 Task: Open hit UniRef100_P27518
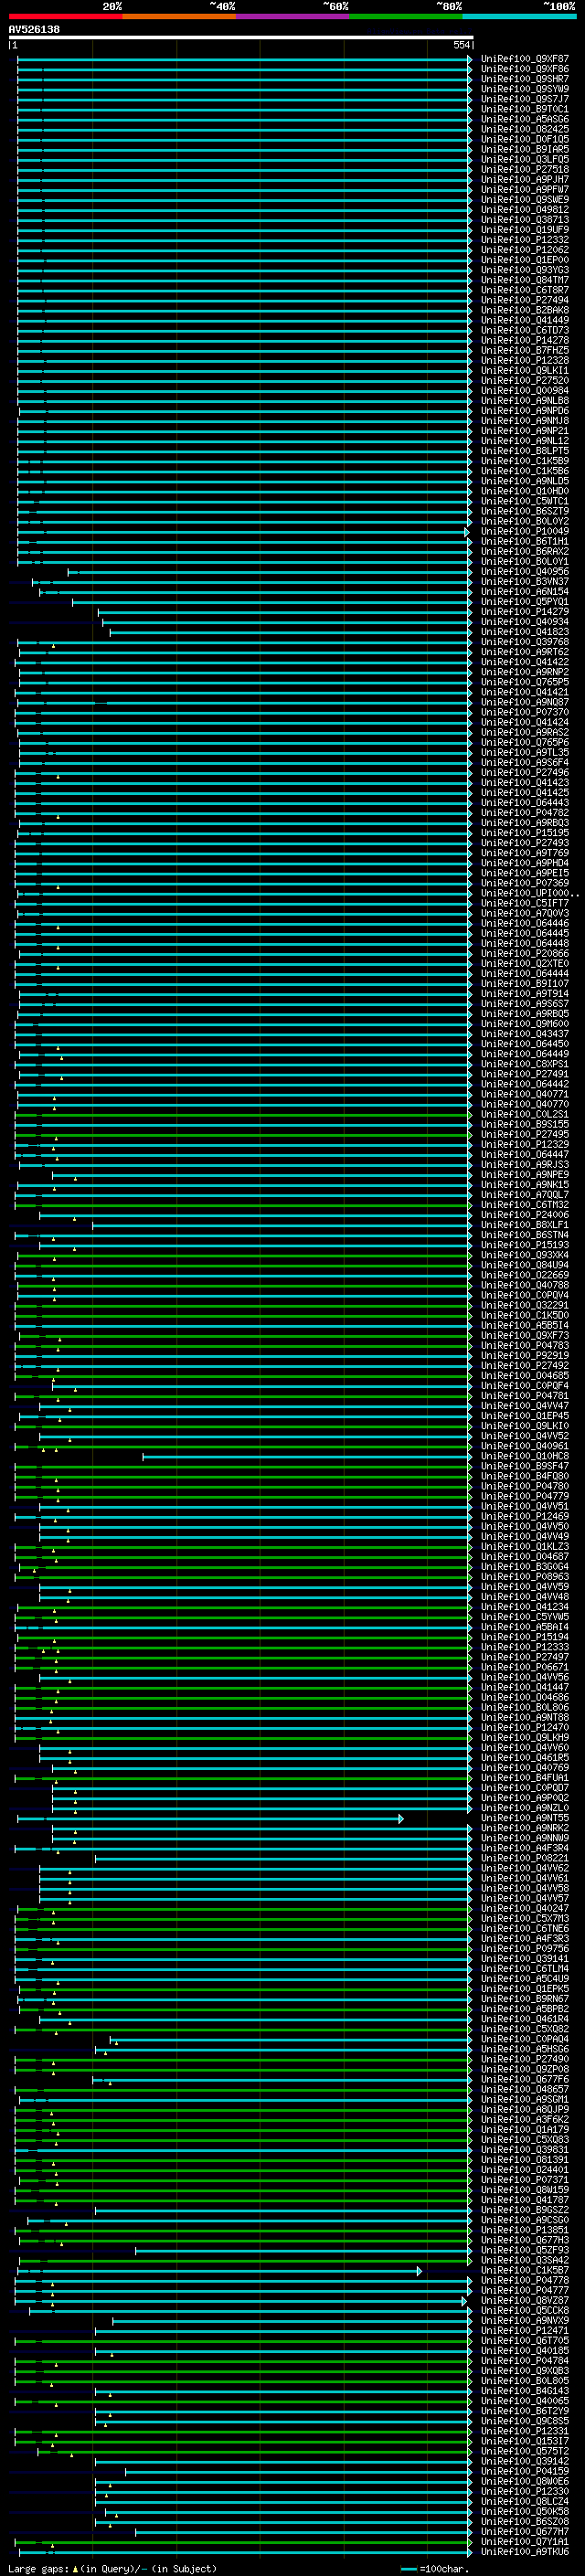point(525,169)
